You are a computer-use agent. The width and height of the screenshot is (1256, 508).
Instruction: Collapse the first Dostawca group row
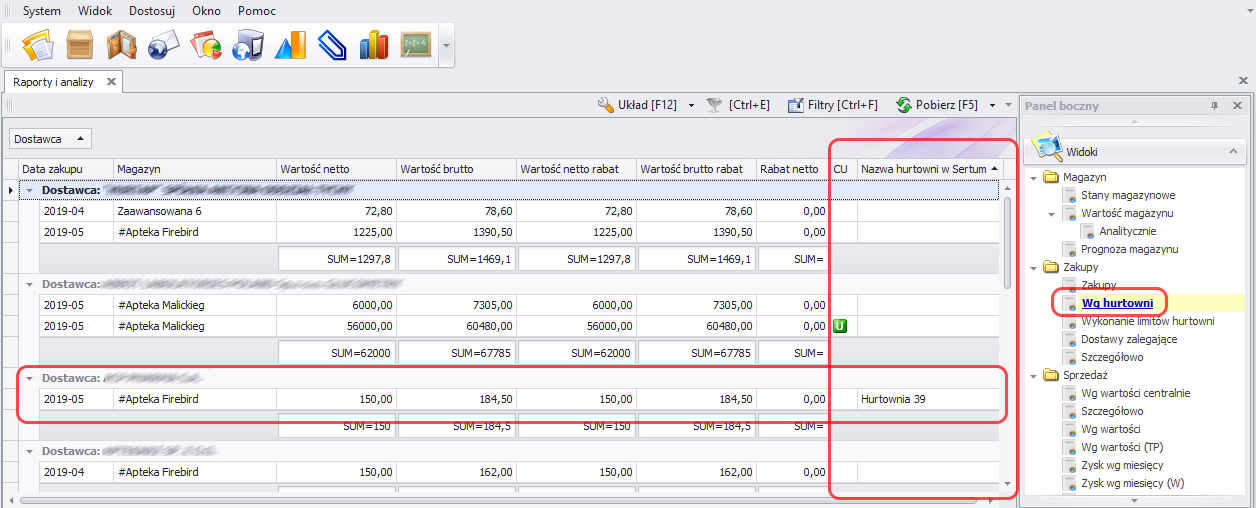[x=30, y=189]
